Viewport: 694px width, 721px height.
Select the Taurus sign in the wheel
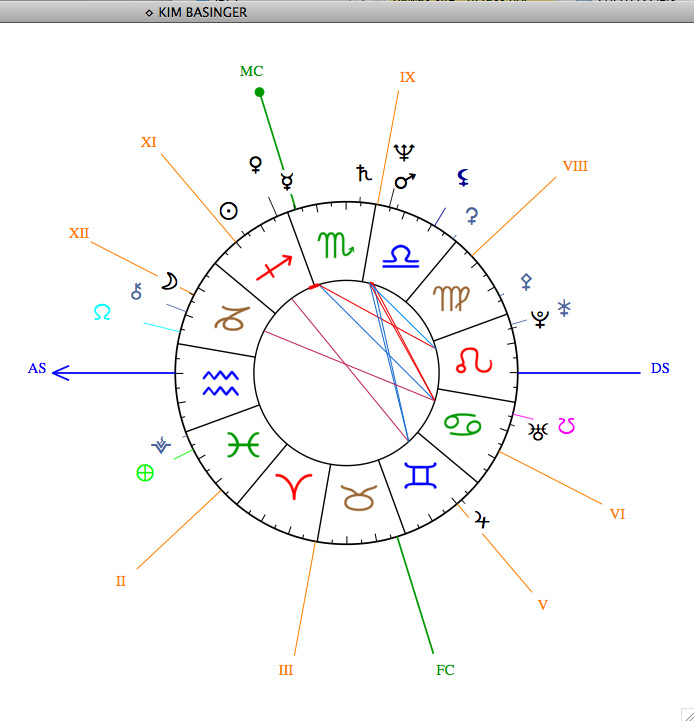[359, 498]
